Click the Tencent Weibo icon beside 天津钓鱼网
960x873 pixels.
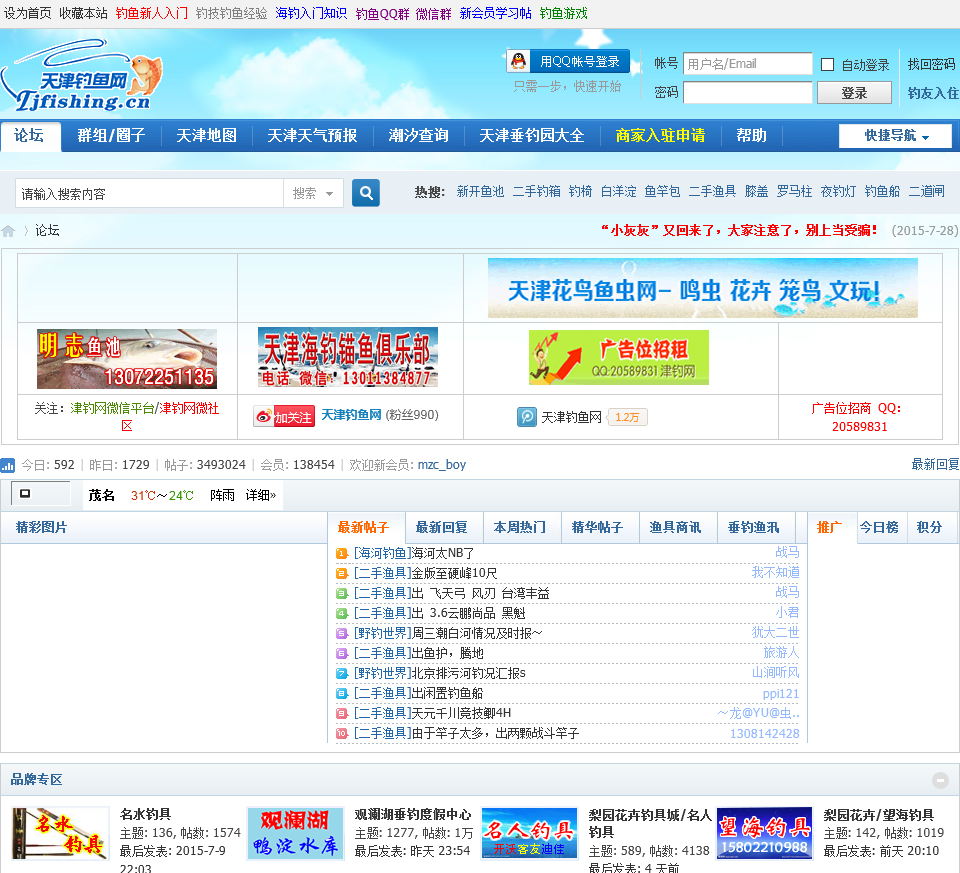tap(527, 417)
